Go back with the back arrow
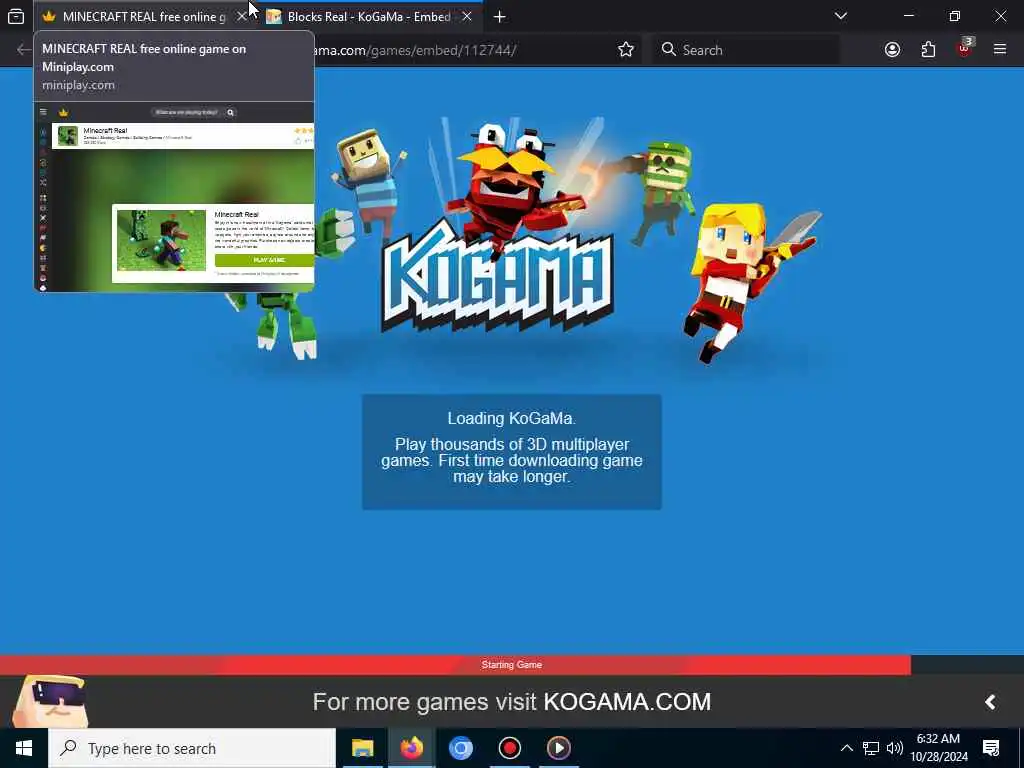Viewport: 1024px width, 768px height. click(x=24, y=50)
